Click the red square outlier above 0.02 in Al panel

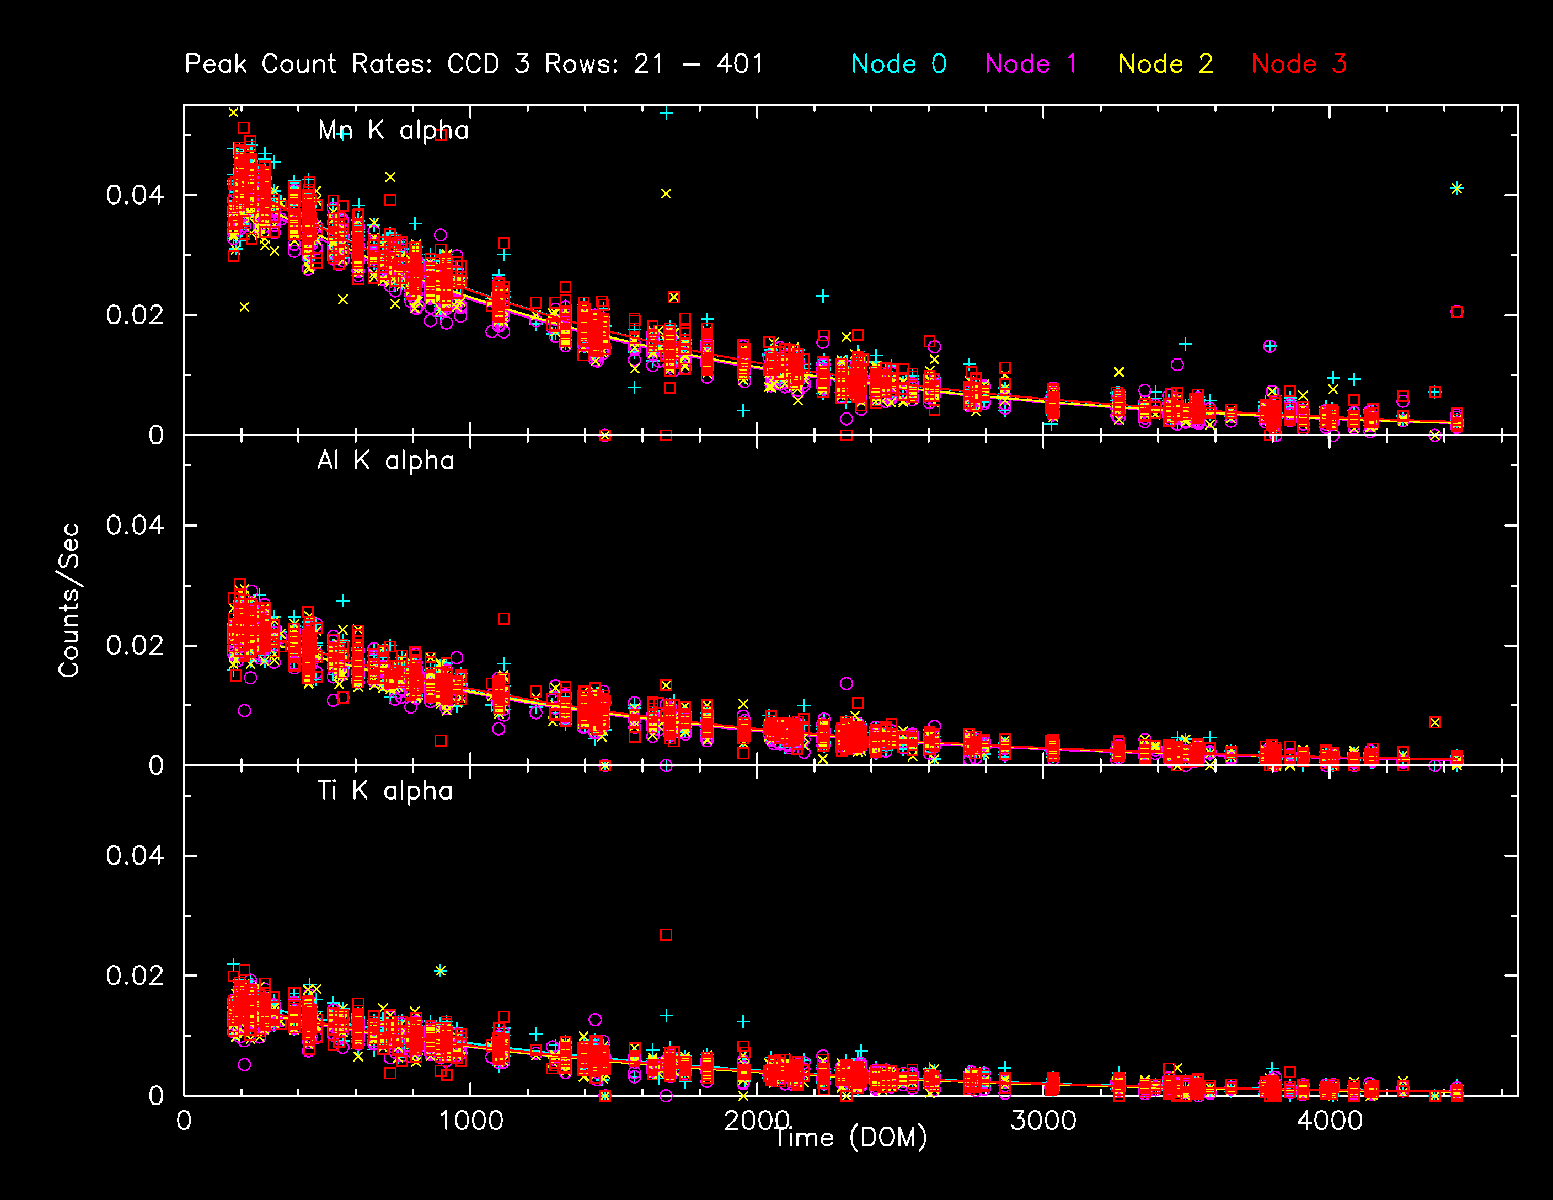[x=504, y=619]
